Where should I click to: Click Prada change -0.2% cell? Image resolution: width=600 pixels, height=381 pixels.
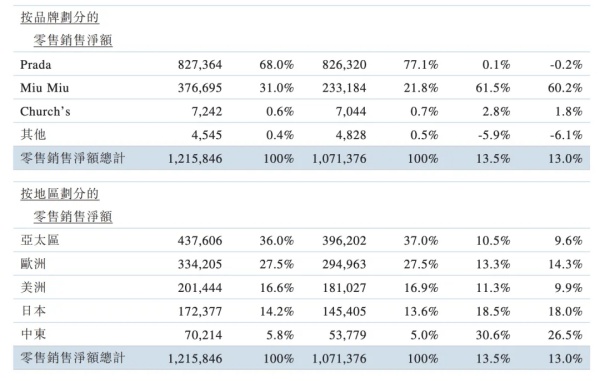(x=566, y=64)
